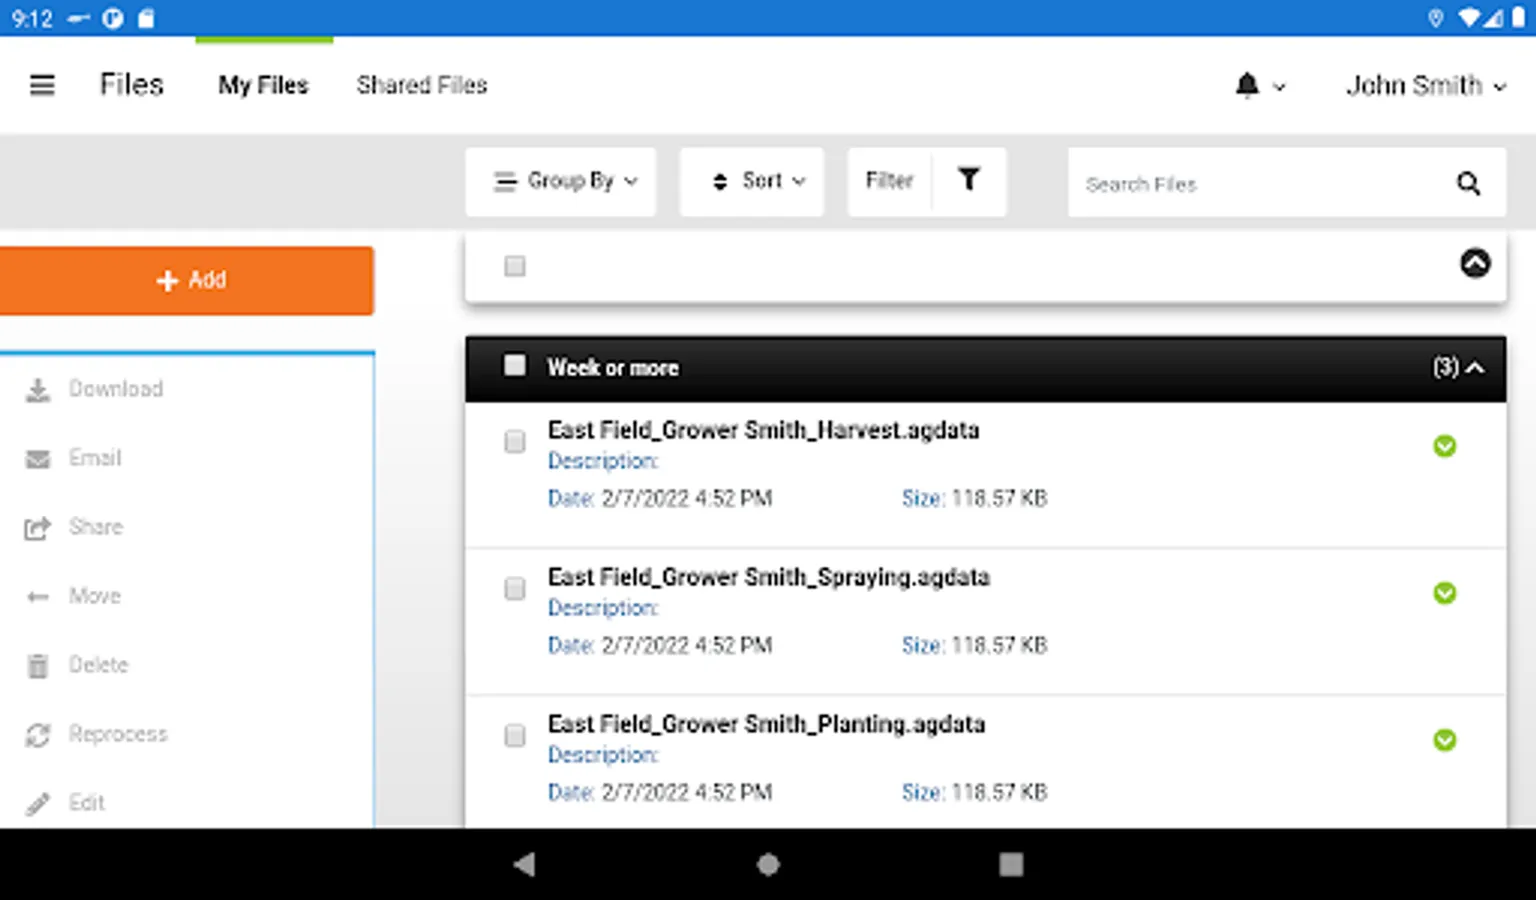Click the Download icon in sidebar
The image size is (1536, 900).
click(x=38, y=390)
